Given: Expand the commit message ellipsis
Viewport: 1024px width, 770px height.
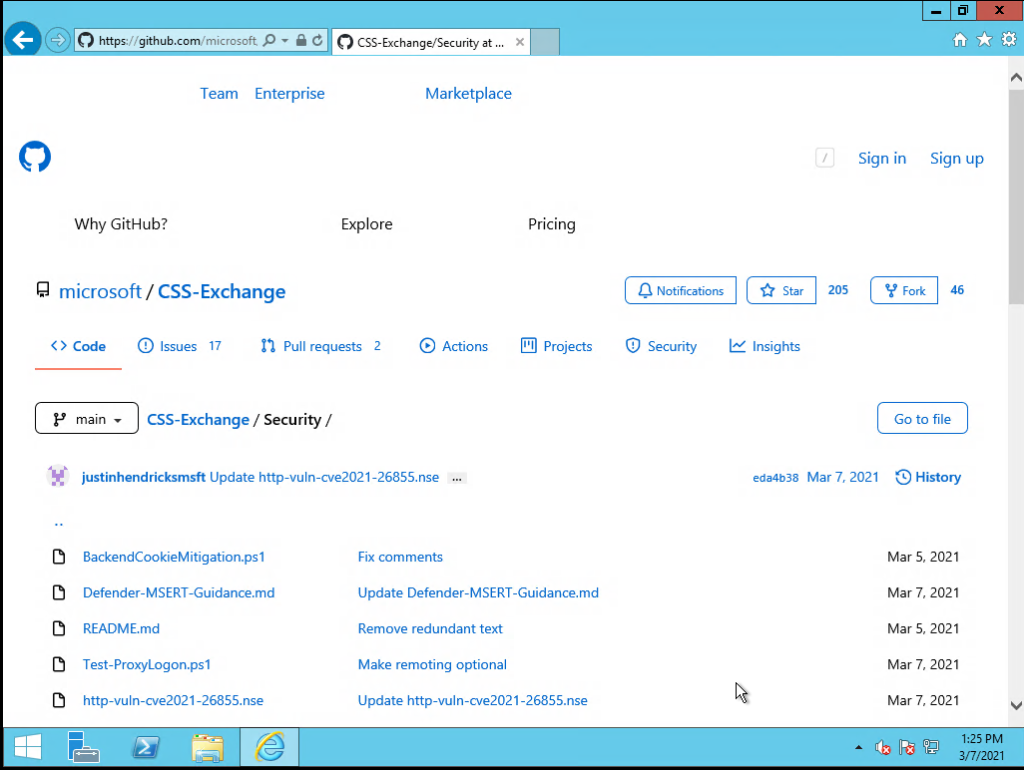Looking at the screenshot, I should coord(457,478).
